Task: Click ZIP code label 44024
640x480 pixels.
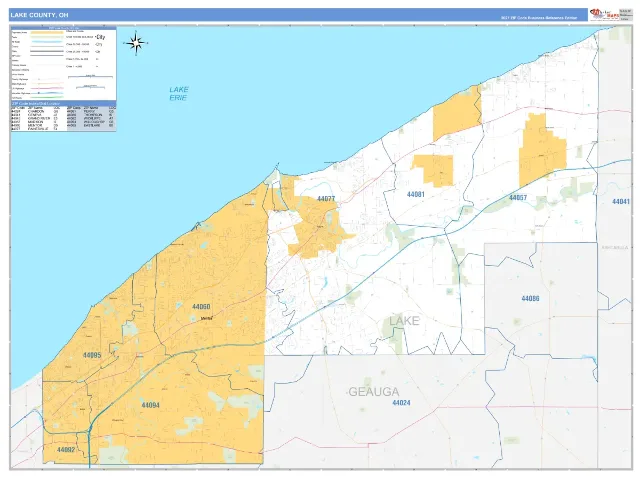Action: pos(401,403)
